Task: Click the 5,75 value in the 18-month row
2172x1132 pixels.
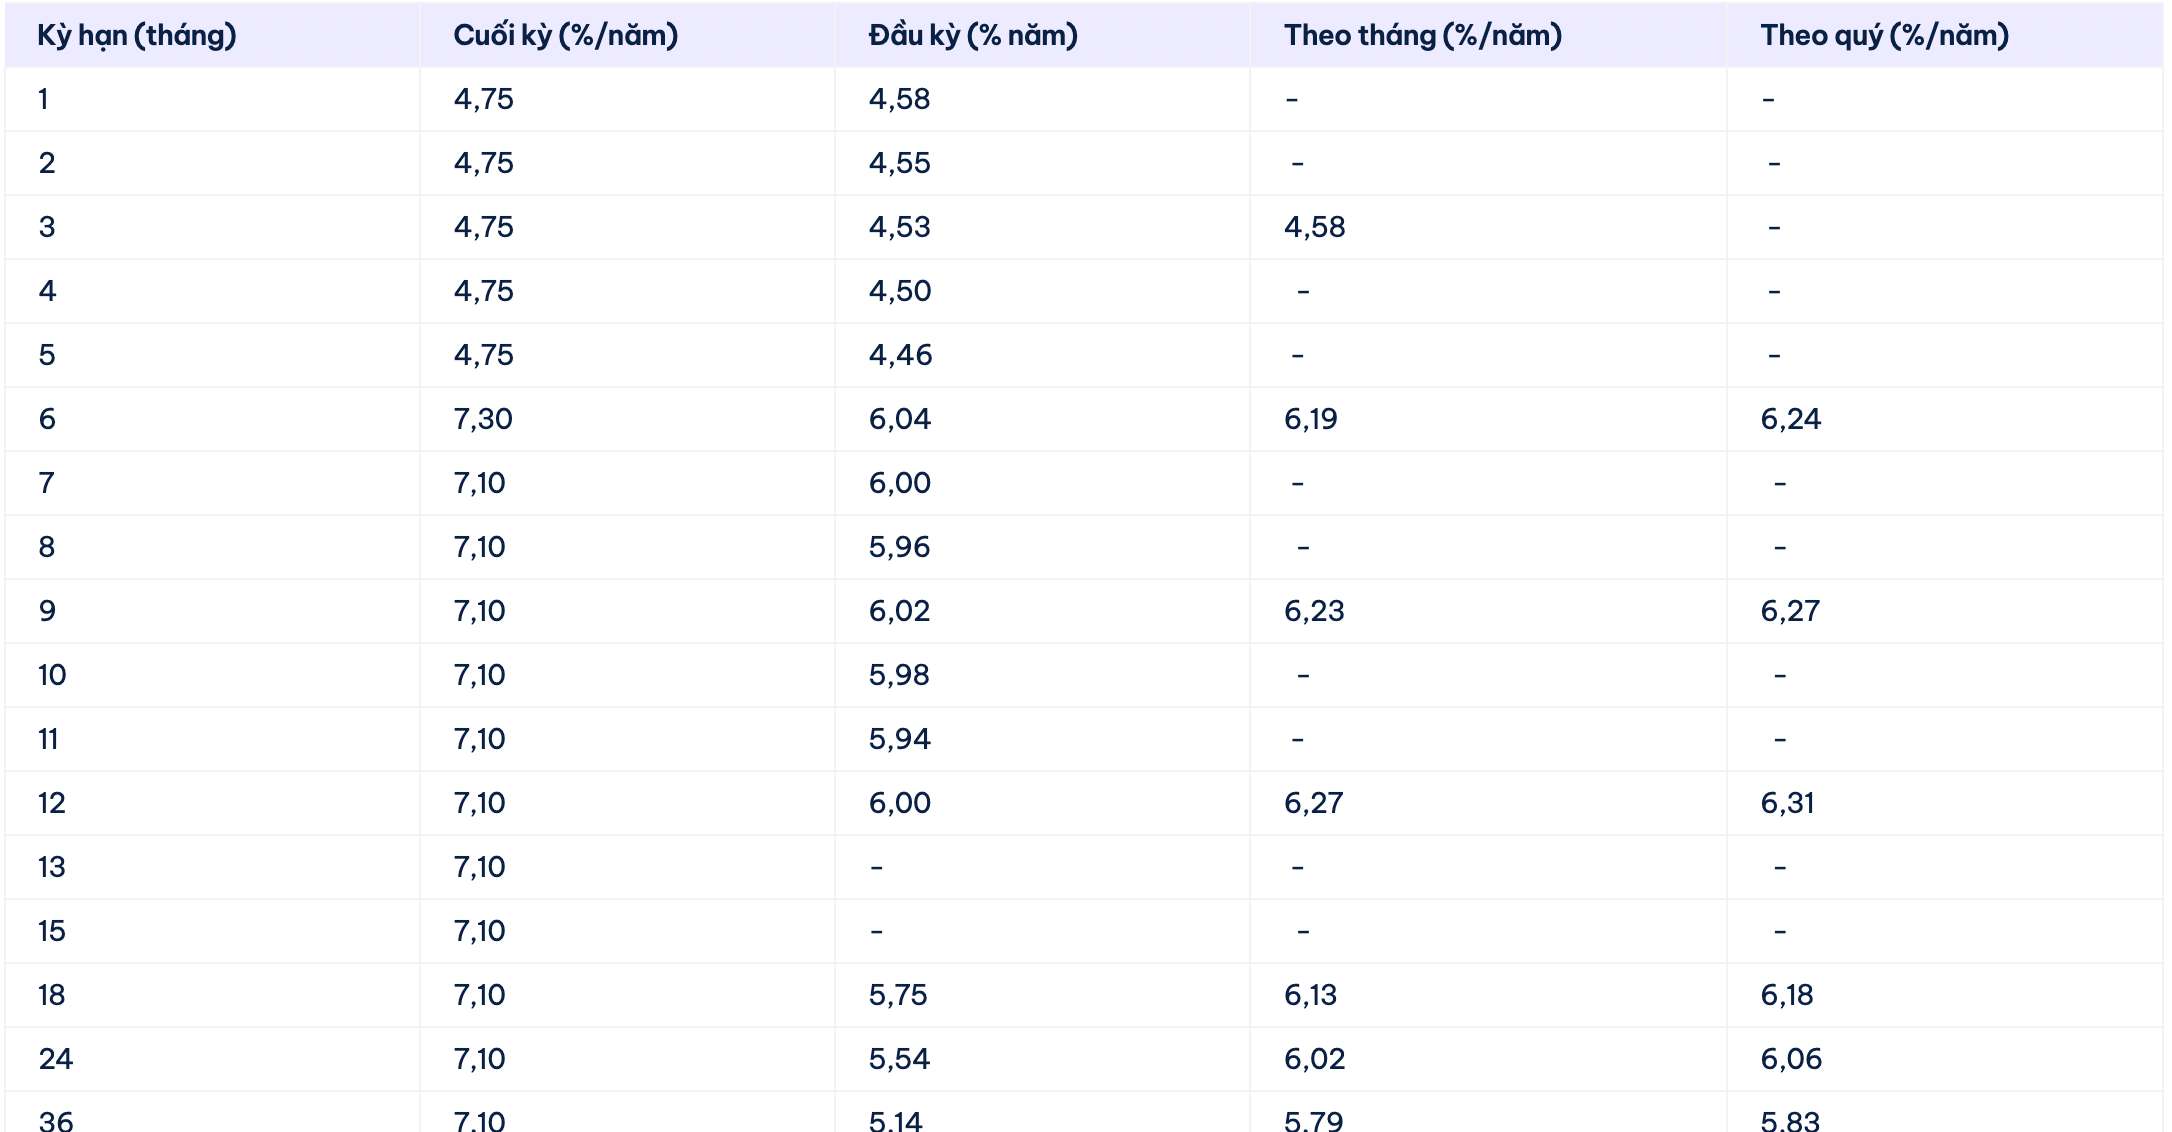Action: [897, 995]
